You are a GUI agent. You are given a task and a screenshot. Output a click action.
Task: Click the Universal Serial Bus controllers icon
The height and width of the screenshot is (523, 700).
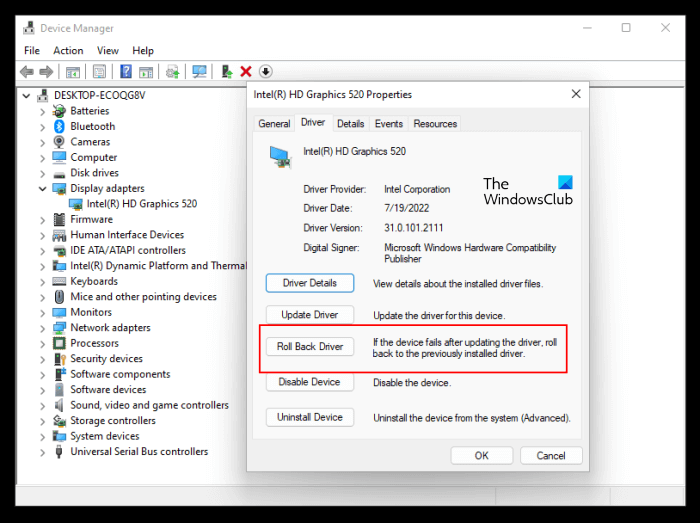59,452
